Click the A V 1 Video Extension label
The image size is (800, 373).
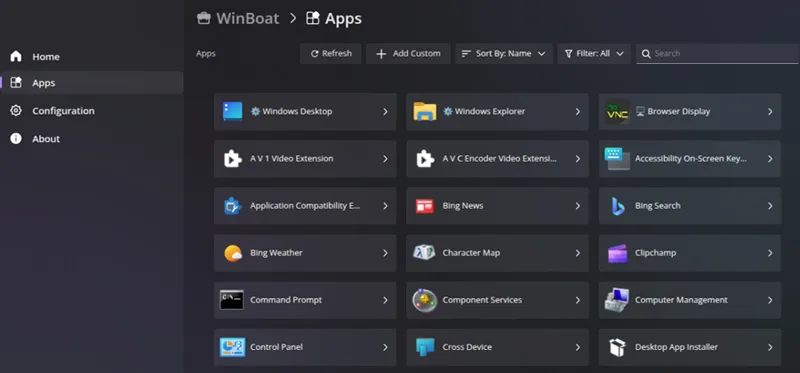tap(291, 159)
